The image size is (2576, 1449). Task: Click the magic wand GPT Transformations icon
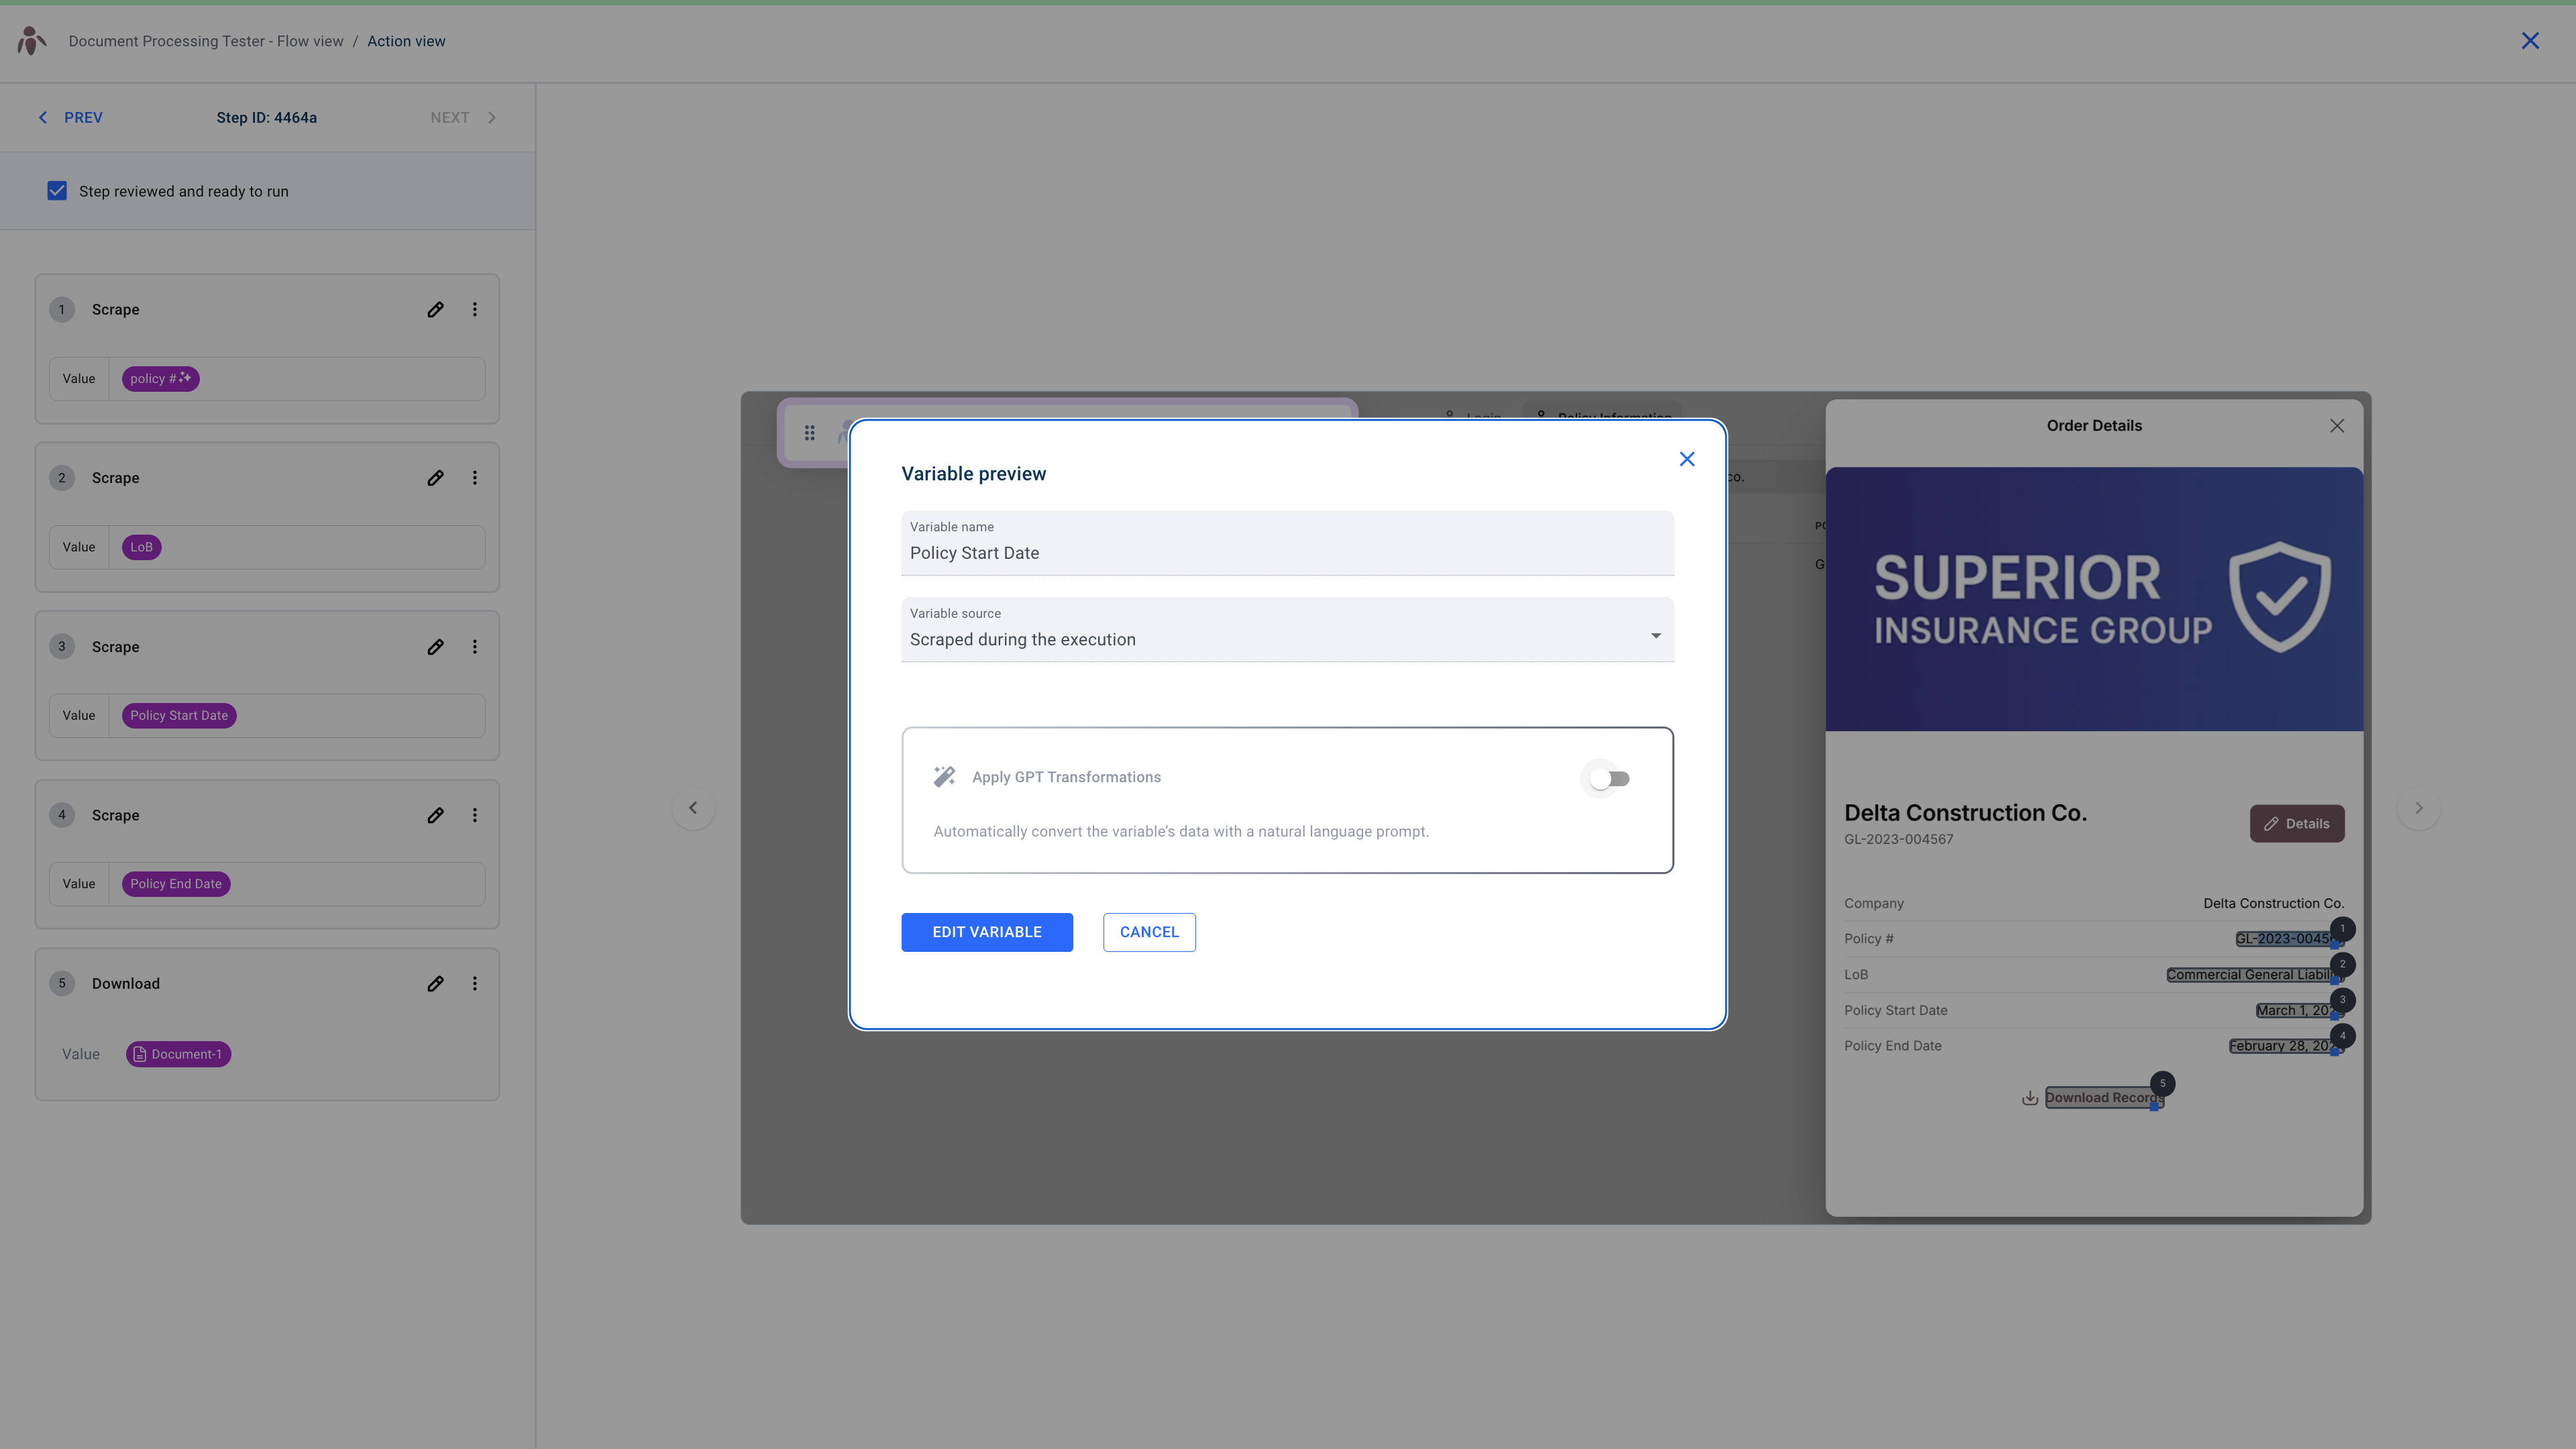pyautogui.click(x=944, y=776)
